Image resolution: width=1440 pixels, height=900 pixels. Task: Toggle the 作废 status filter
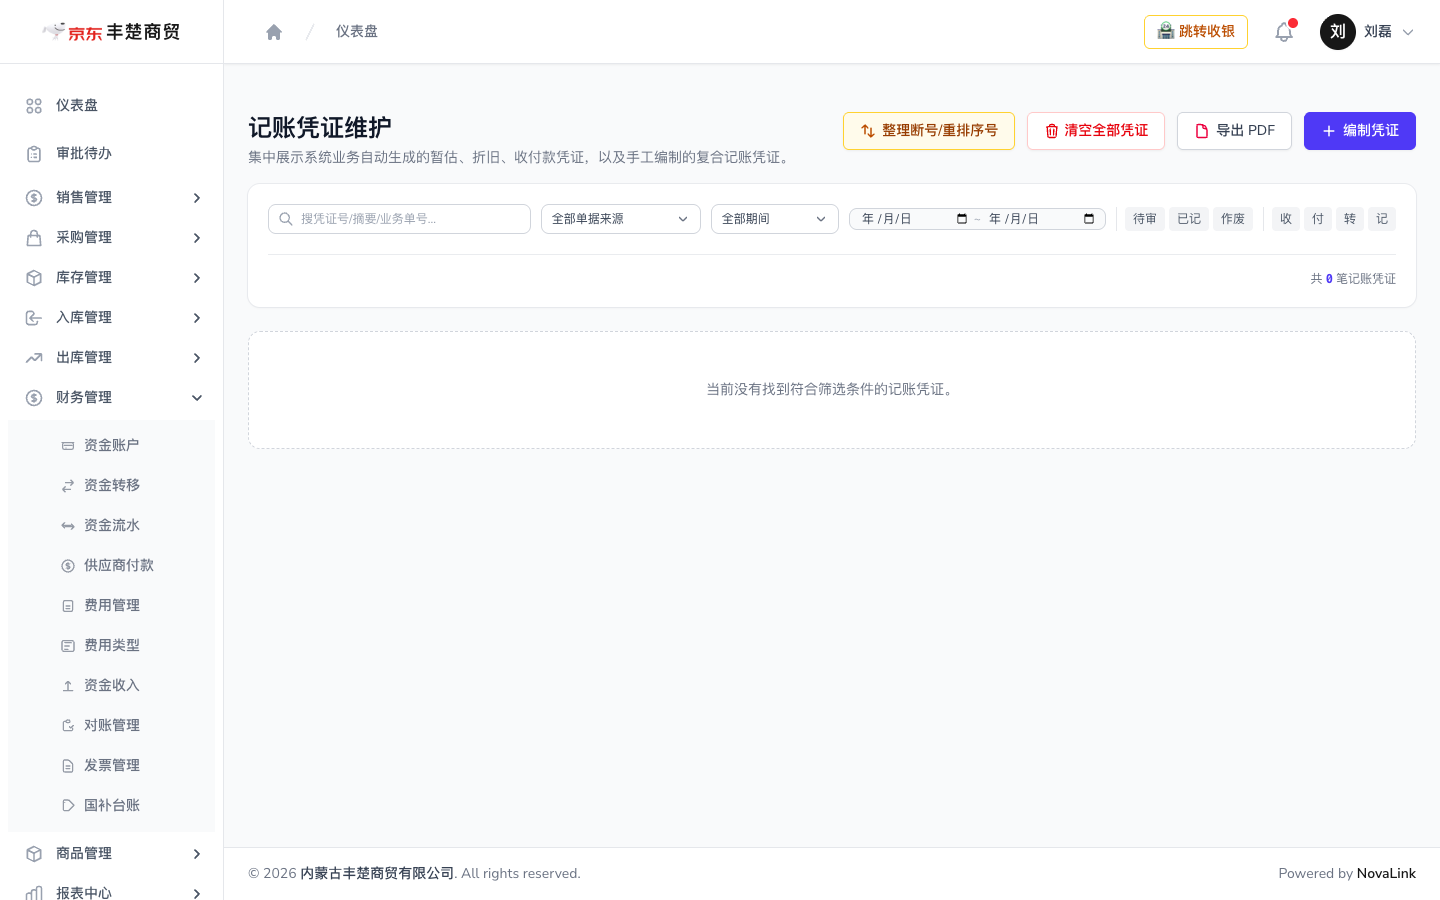click(1233, 219)
